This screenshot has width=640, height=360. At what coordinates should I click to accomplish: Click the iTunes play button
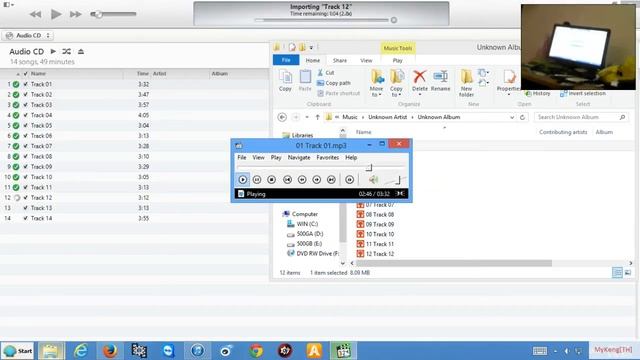pyautogui.click(x=56, y=14)
